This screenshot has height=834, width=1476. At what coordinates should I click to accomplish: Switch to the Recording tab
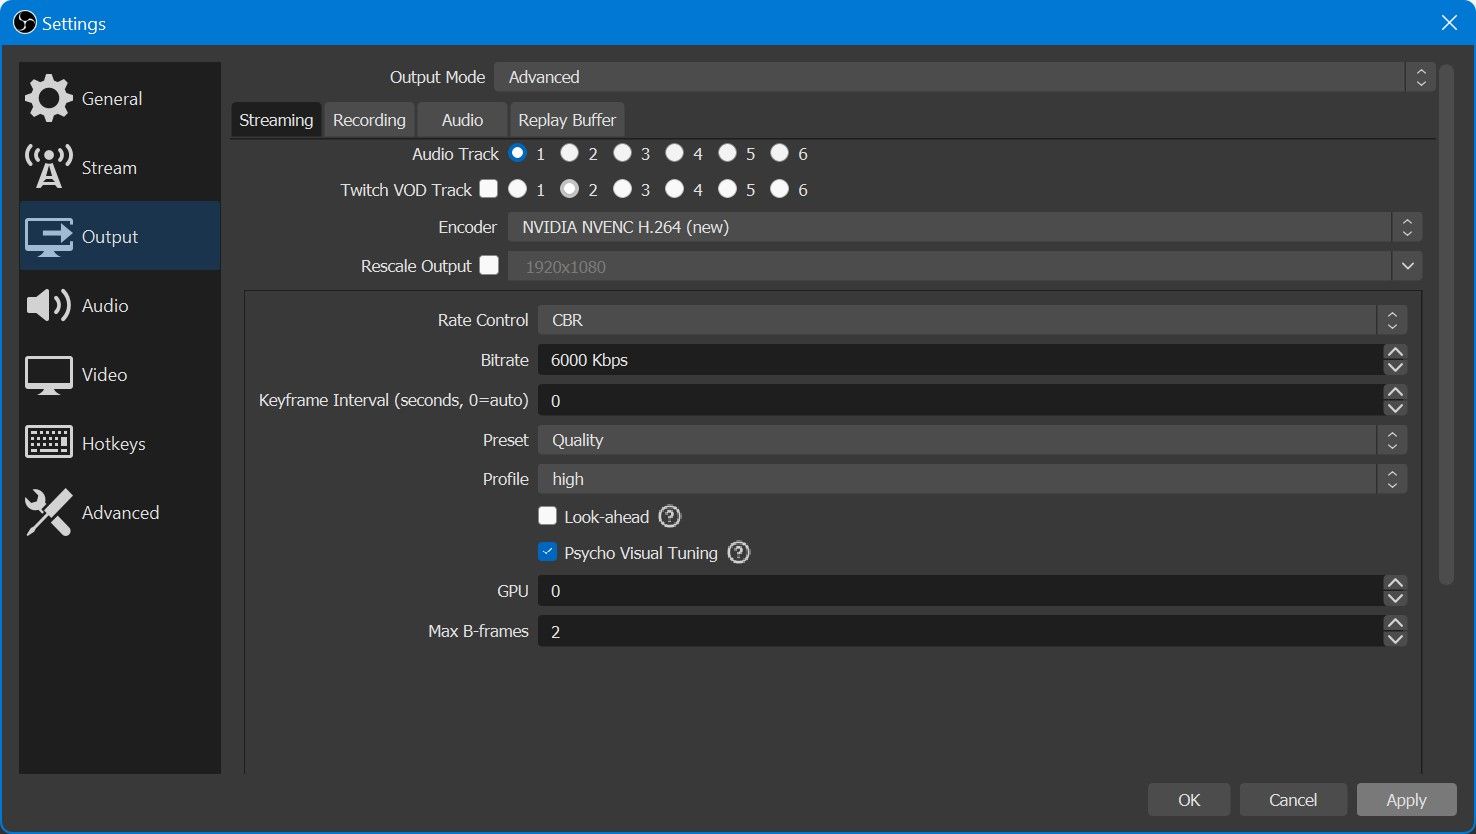[x=369, y=120]
